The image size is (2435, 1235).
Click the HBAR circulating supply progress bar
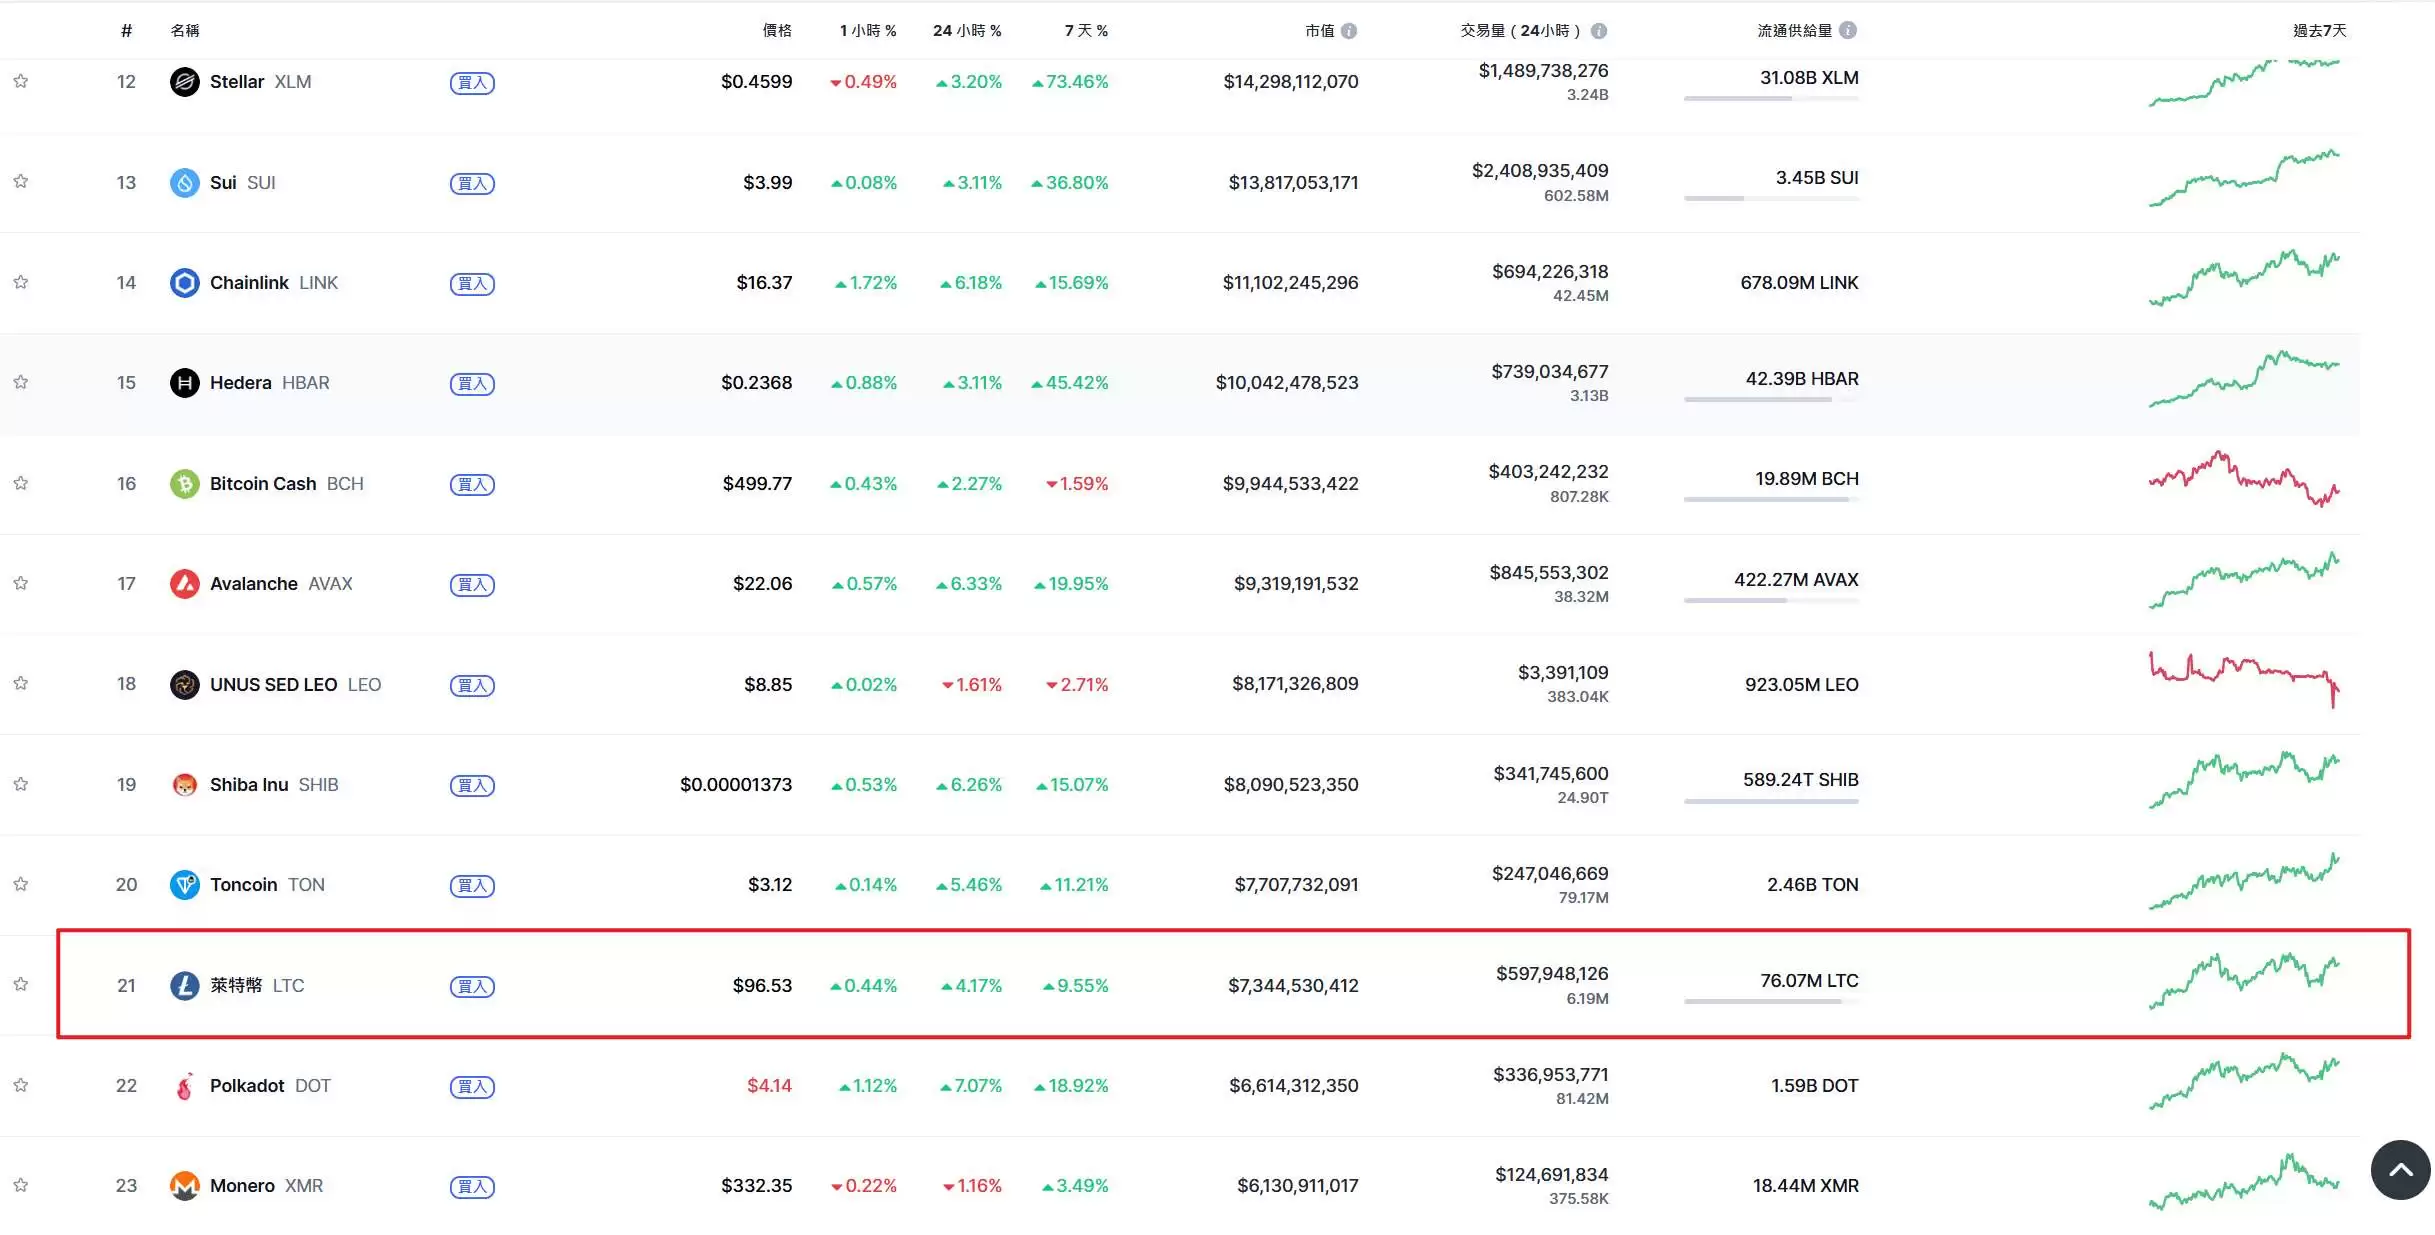(x=1757, y=399)
